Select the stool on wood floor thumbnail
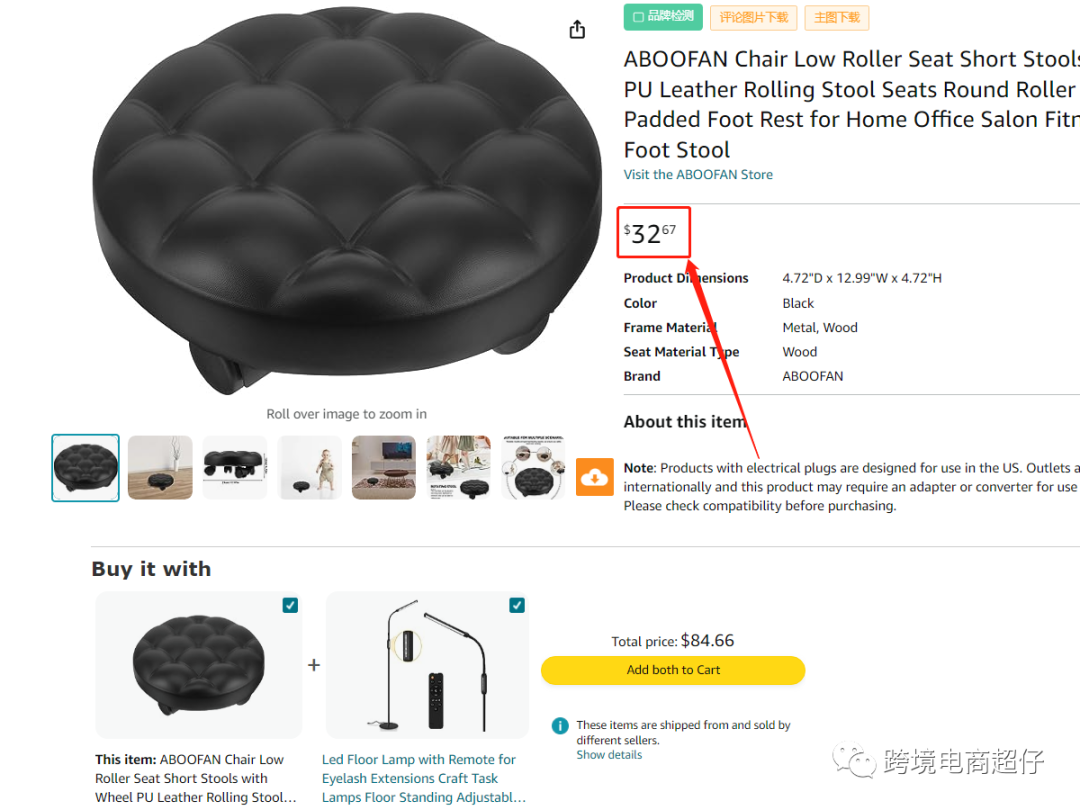Image resolution: width=1080 pixels, height=810 pixels. [x=160, y=468]
